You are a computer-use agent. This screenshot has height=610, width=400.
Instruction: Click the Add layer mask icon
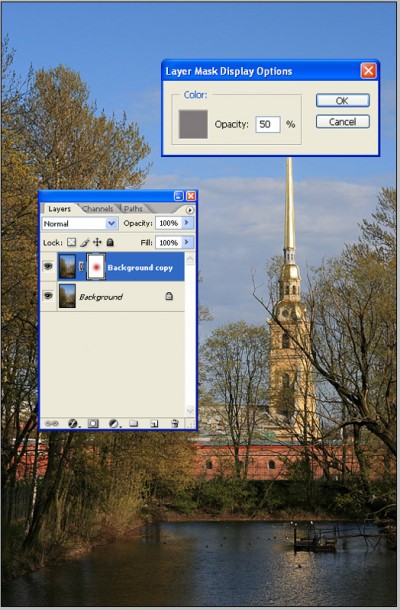93,423
